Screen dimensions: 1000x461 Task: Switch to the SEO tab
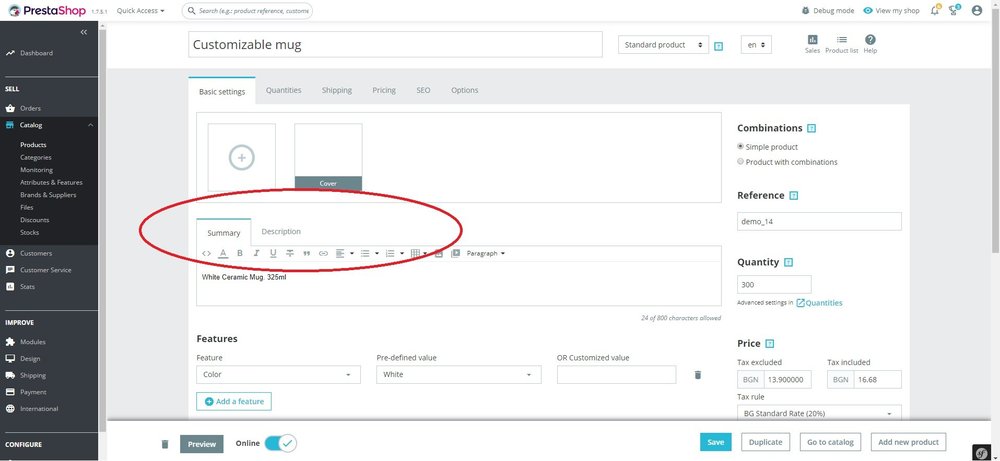pyautogui.click(x=423, y=91)
